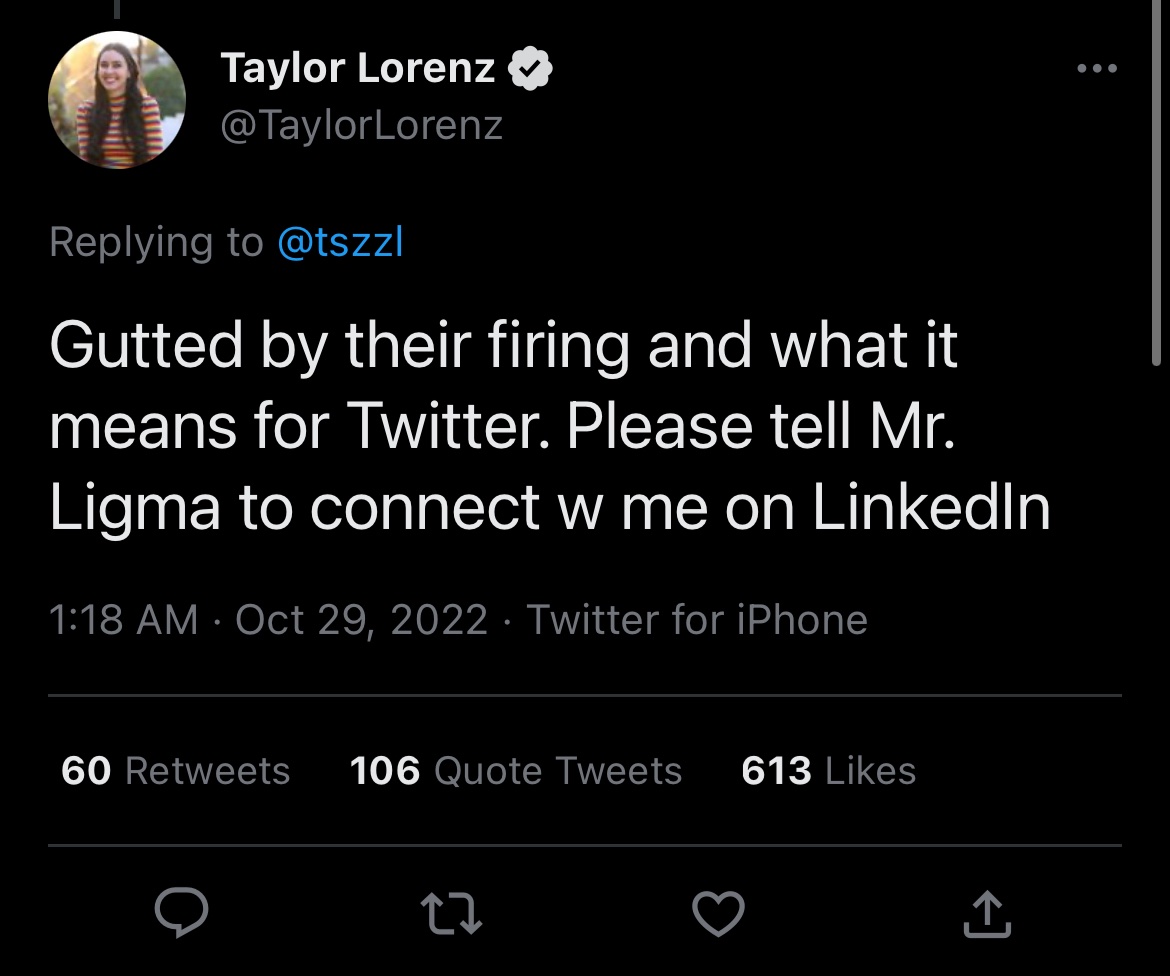
Task: Open the three-dot more options menu
Action: coord(1097,69)
